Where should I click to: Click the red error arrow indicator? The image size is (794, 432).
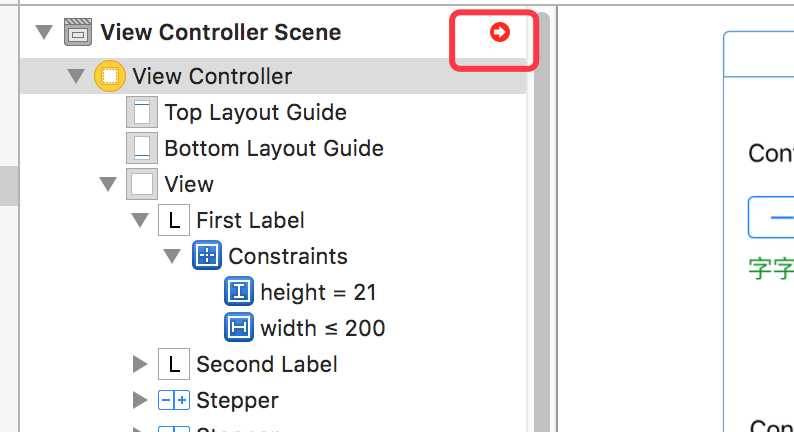[499, 32]
